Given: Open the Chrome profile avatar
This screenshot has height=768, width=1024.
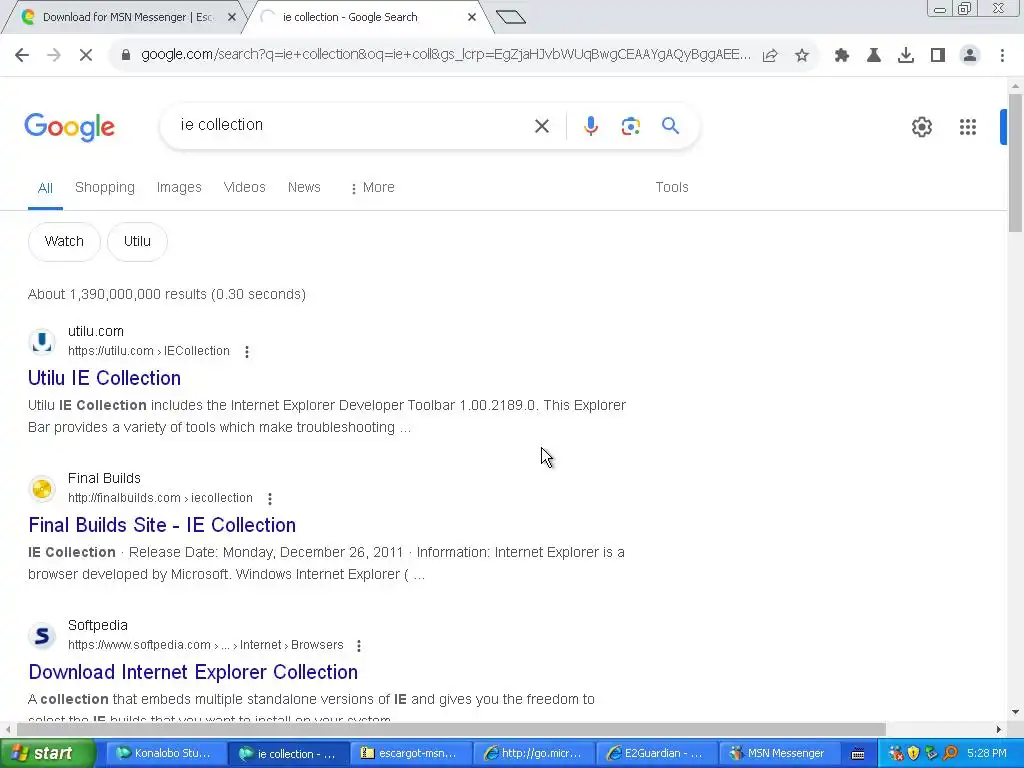Looking at the screenshot, I should [x=970, y=56].
